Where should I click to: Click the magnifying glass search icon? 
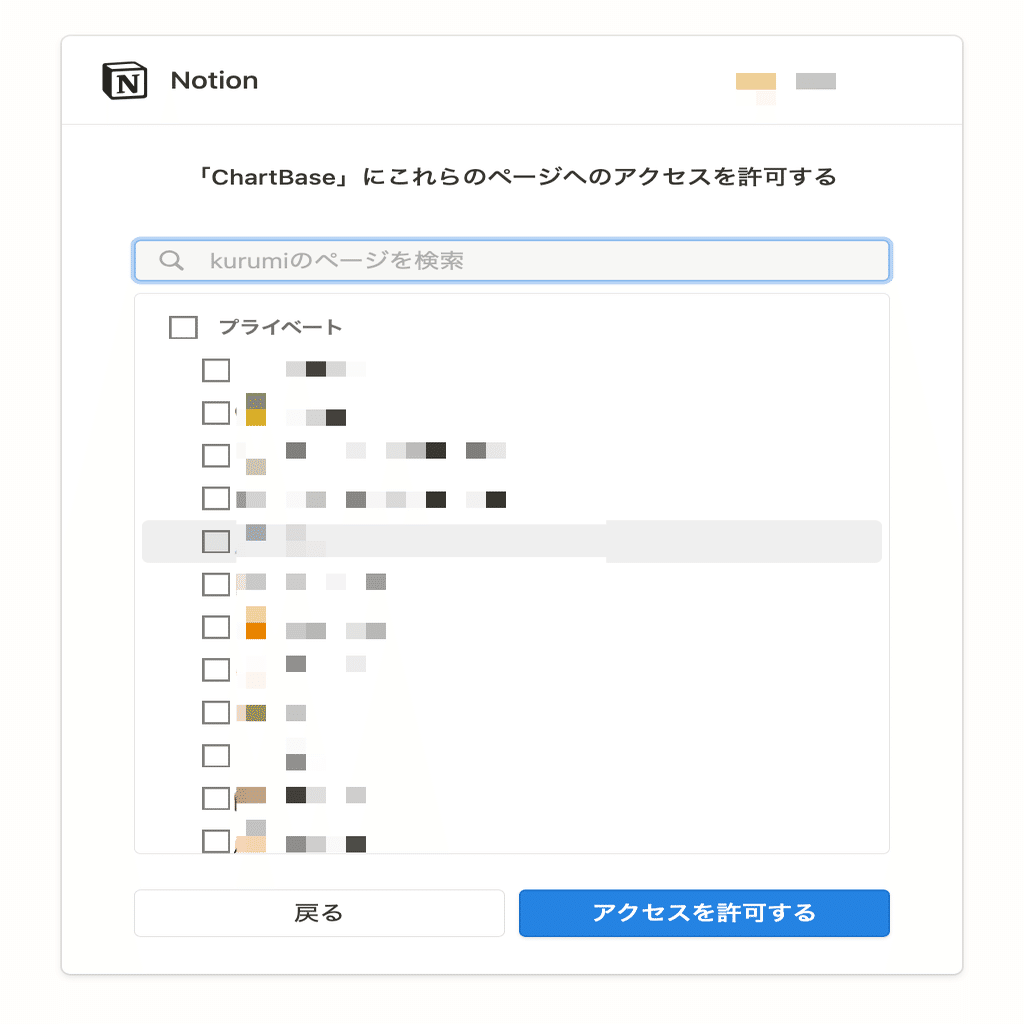[x=171, y=261]
